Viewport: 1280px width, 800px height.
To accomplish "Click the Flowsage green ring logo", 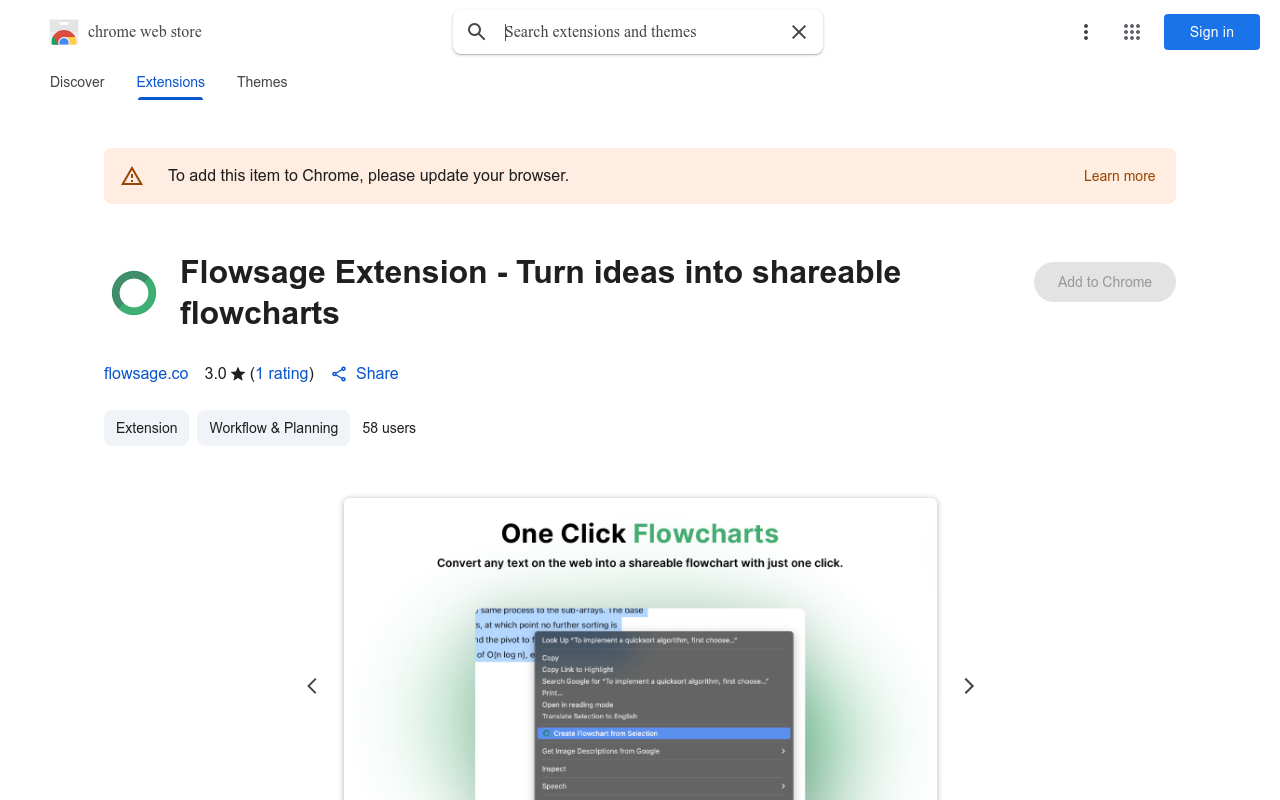I will click(x=134, y=293).
